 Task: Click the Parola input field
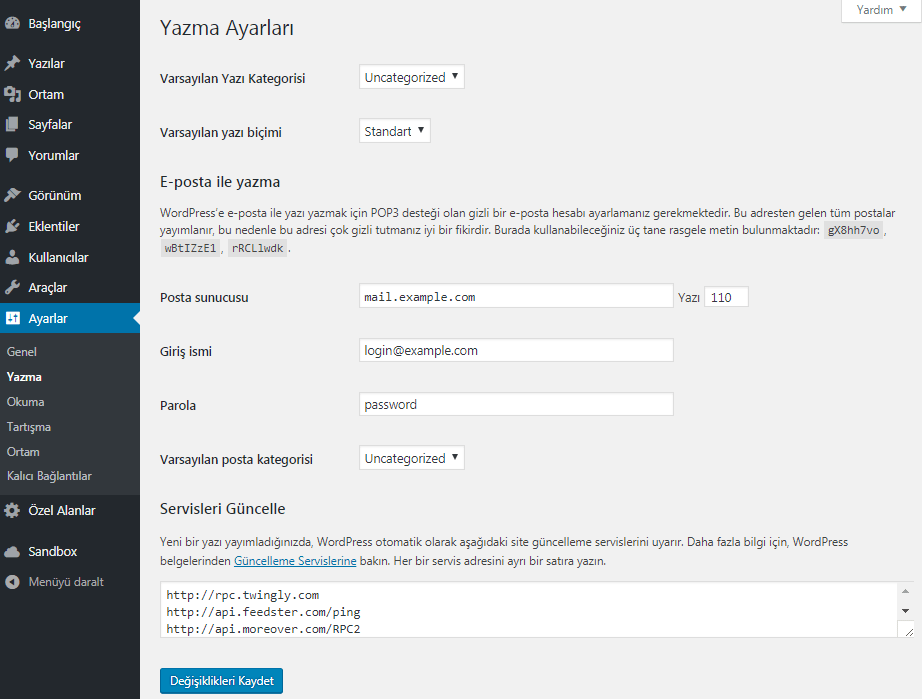tap(516, 404)
